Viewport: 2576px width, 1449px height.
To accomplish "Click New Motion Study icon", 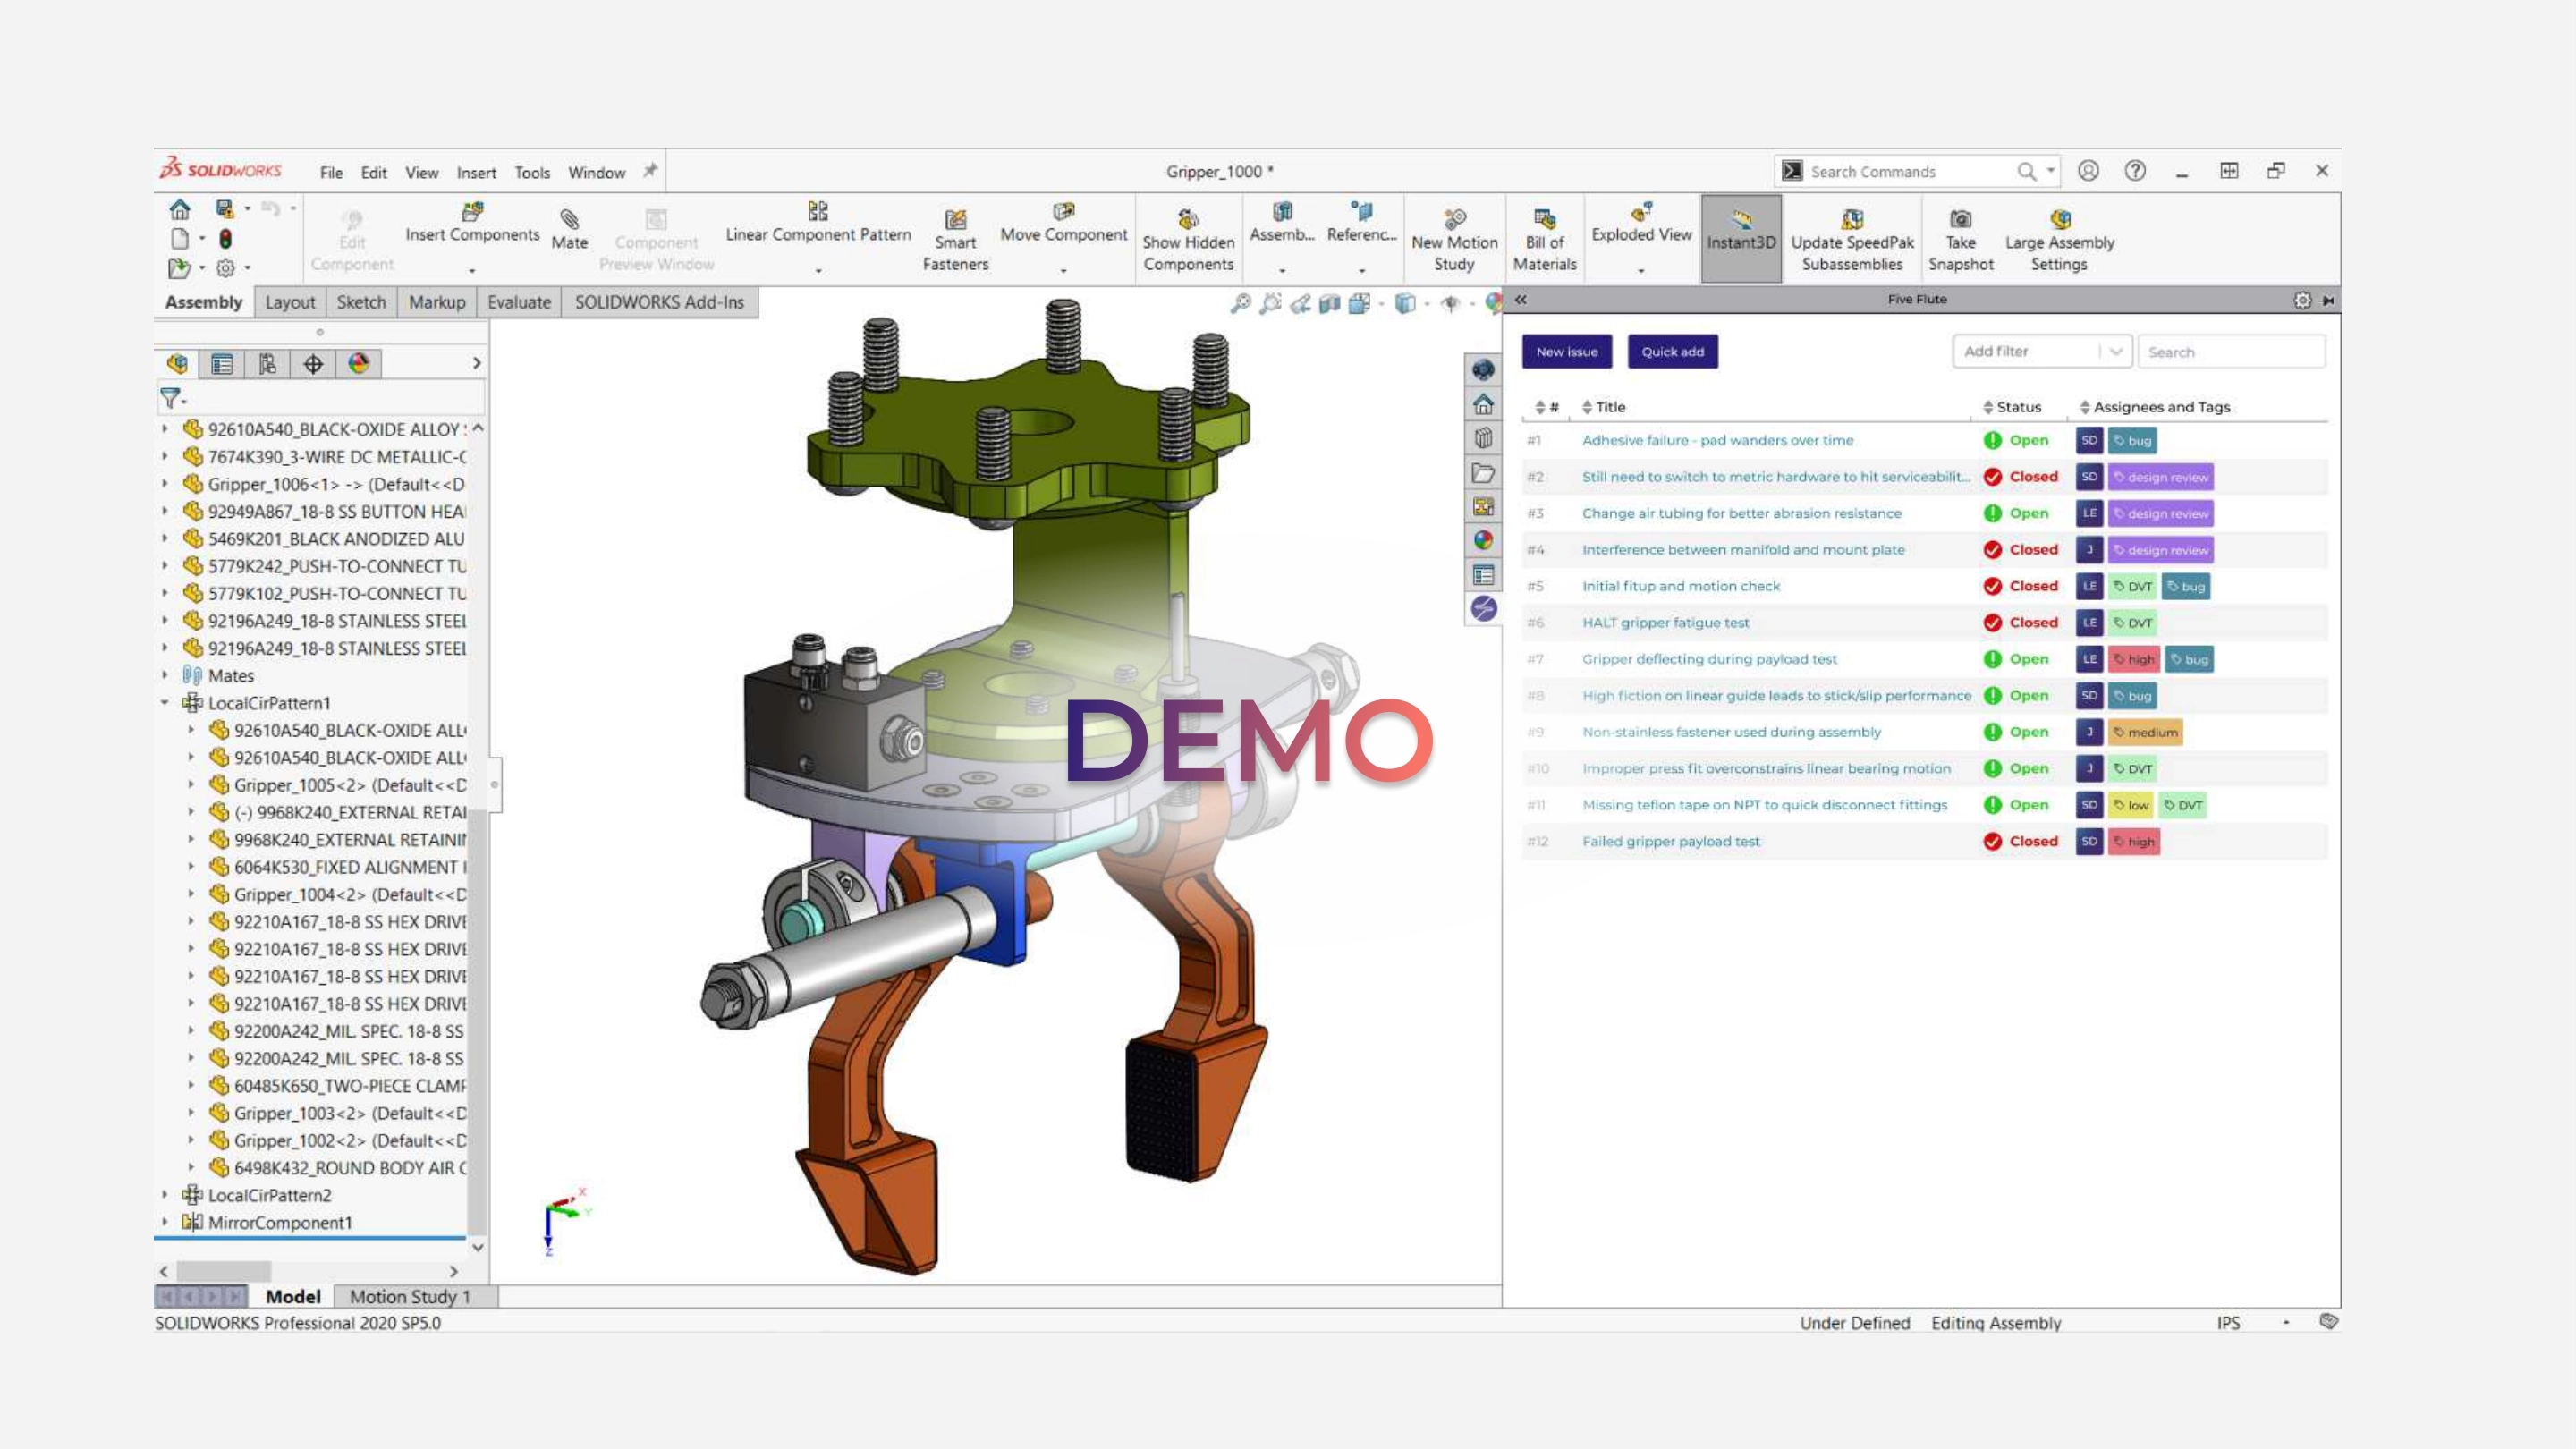I will (1454, 219).
